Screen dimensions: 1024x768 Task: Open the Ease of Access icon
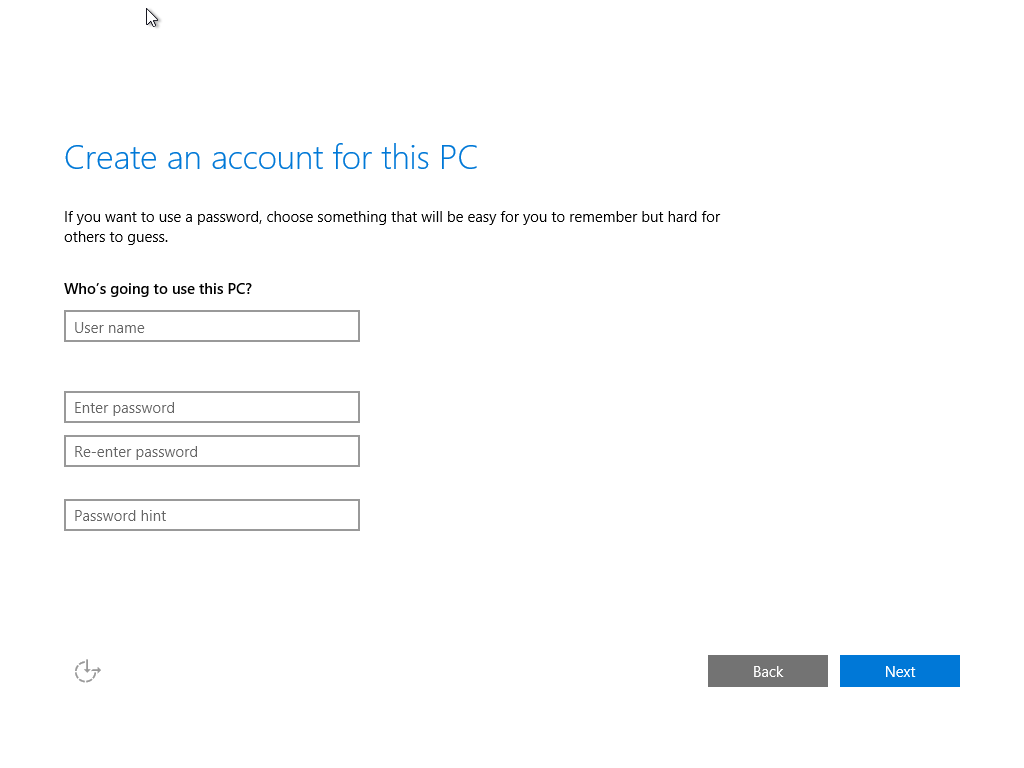click(x=88, y=671)
